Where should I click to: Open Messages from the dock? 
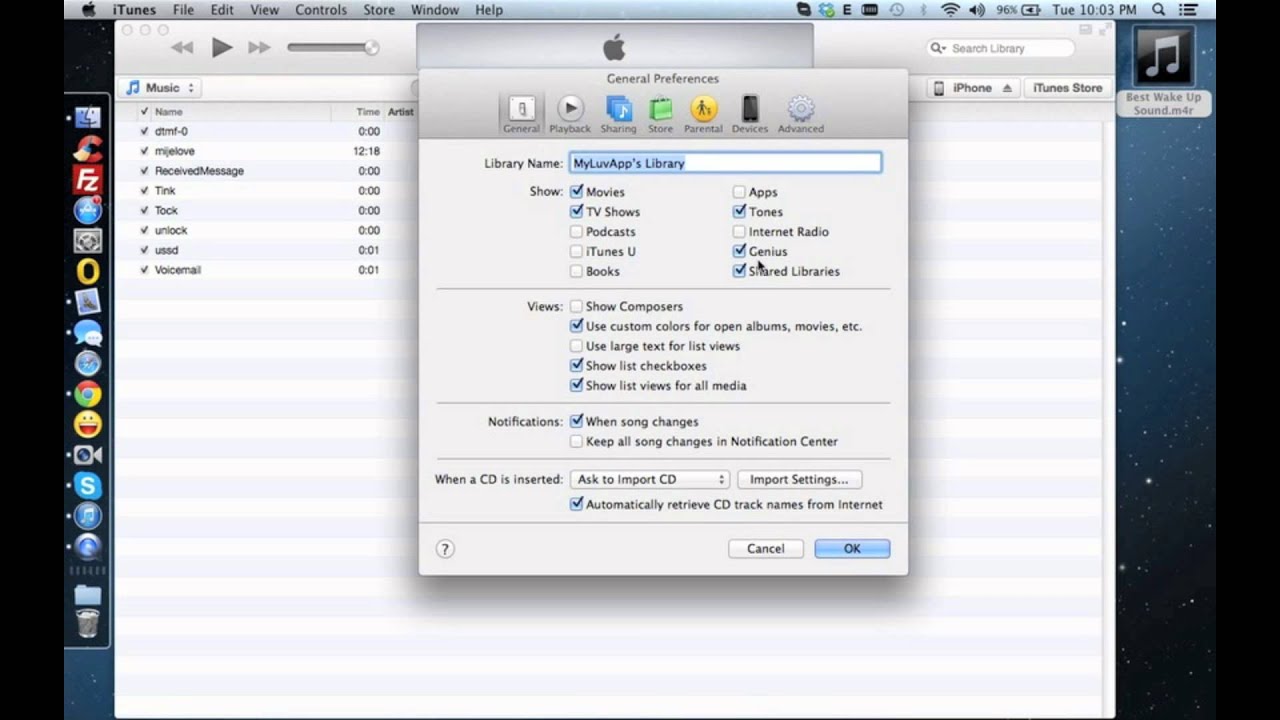(88, 333)
